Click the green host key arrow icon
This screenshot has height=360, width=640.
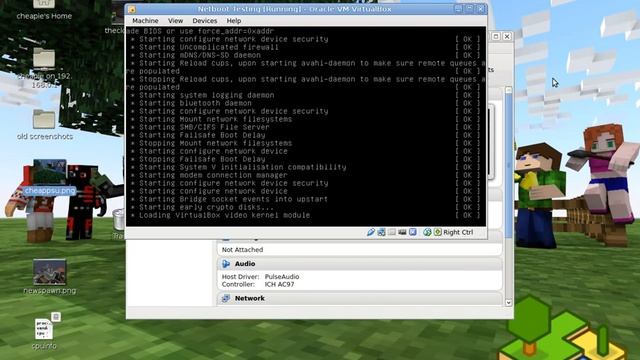[438, 232]
